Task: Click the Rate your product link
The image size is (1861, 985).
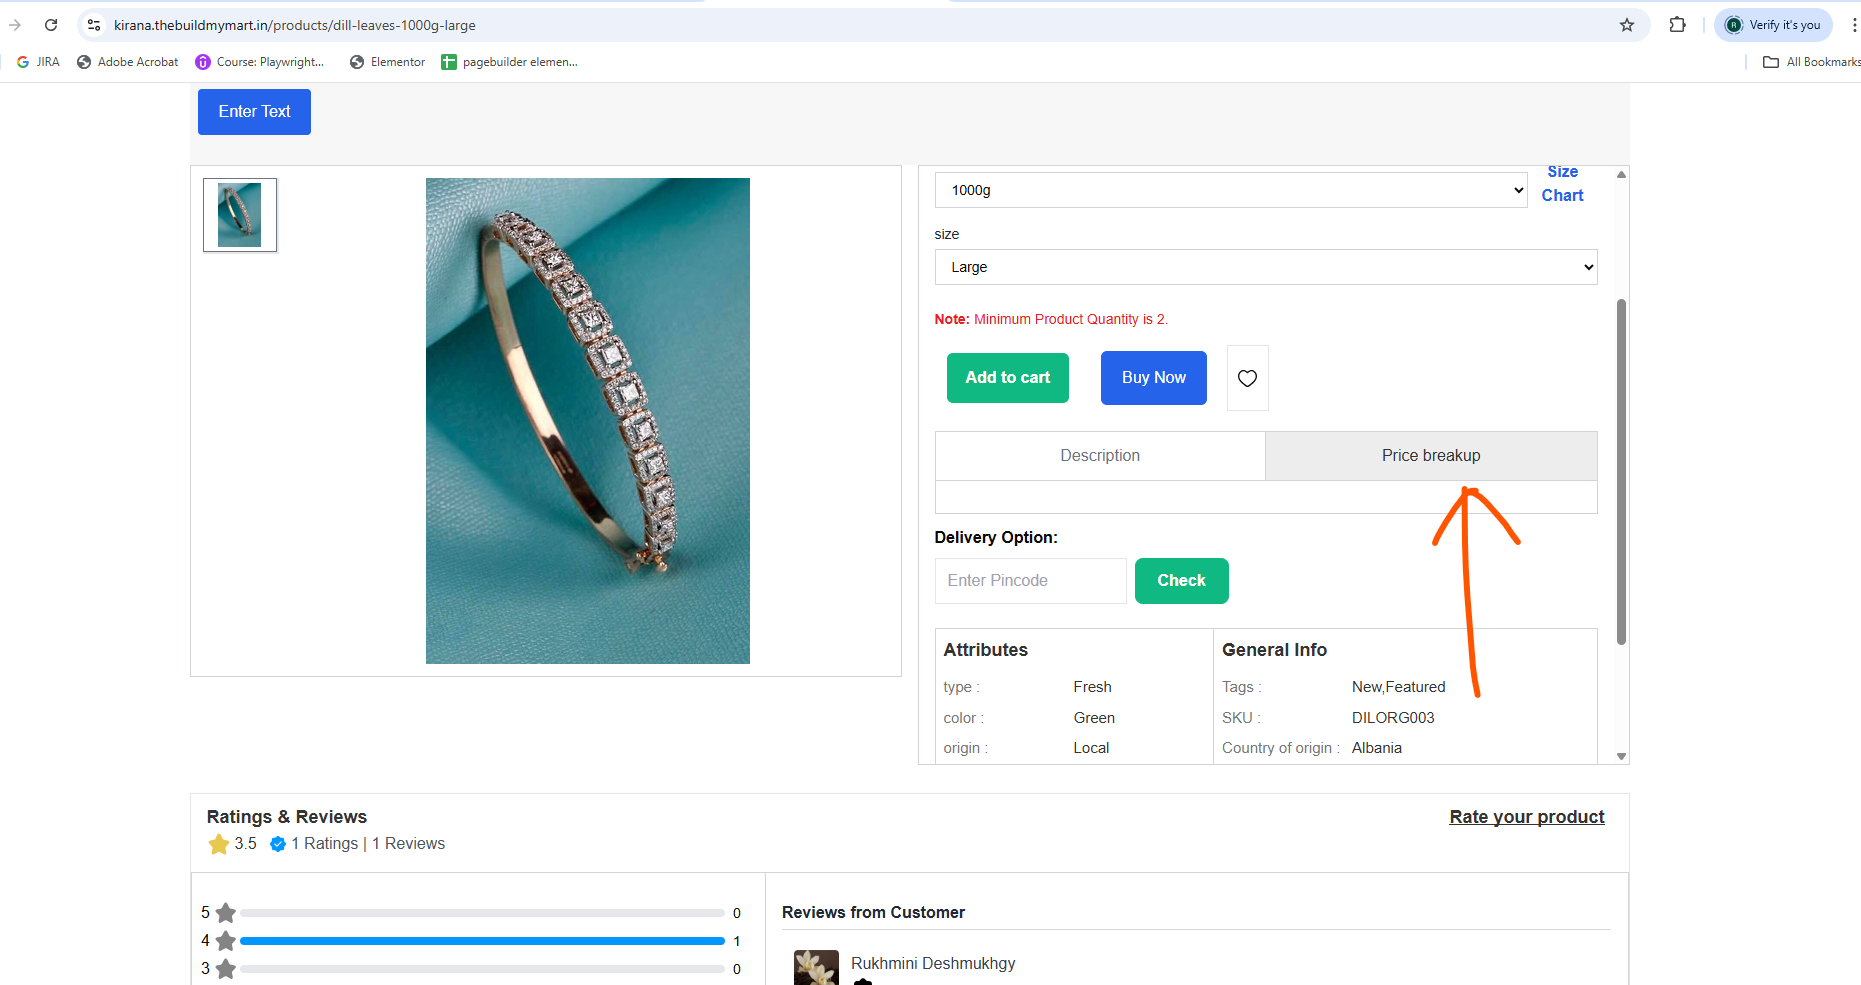Action: pyautogui.click(x=1527, y=817)
